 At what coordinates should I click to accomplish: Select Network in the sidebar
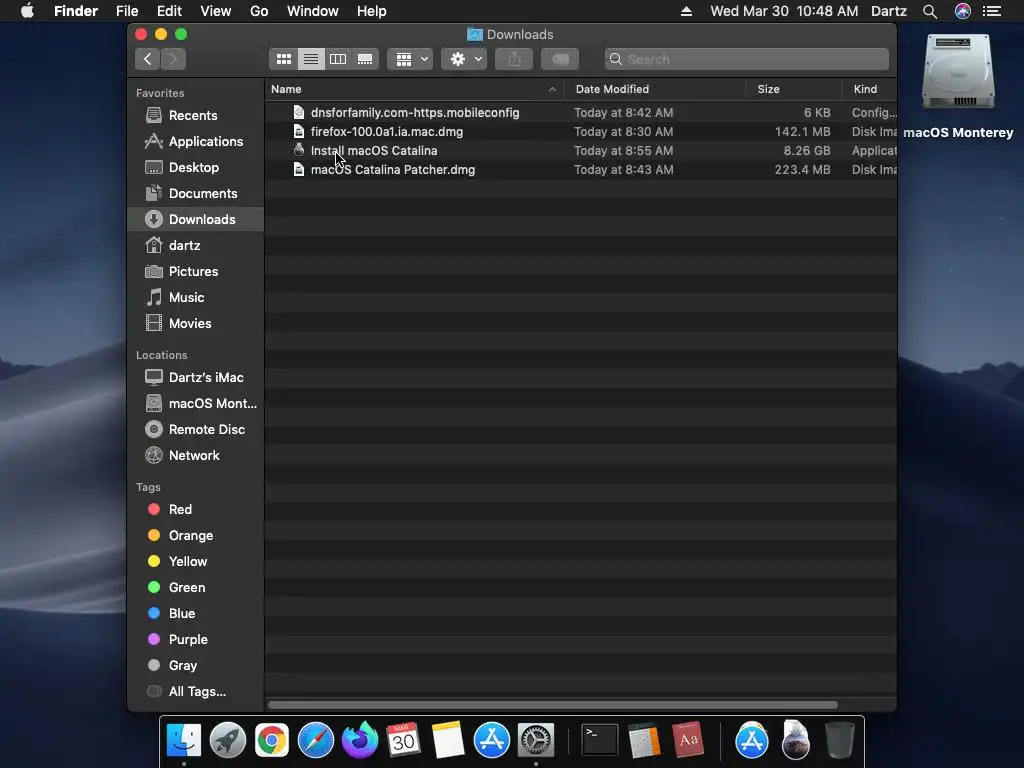(x=195, y=456)
